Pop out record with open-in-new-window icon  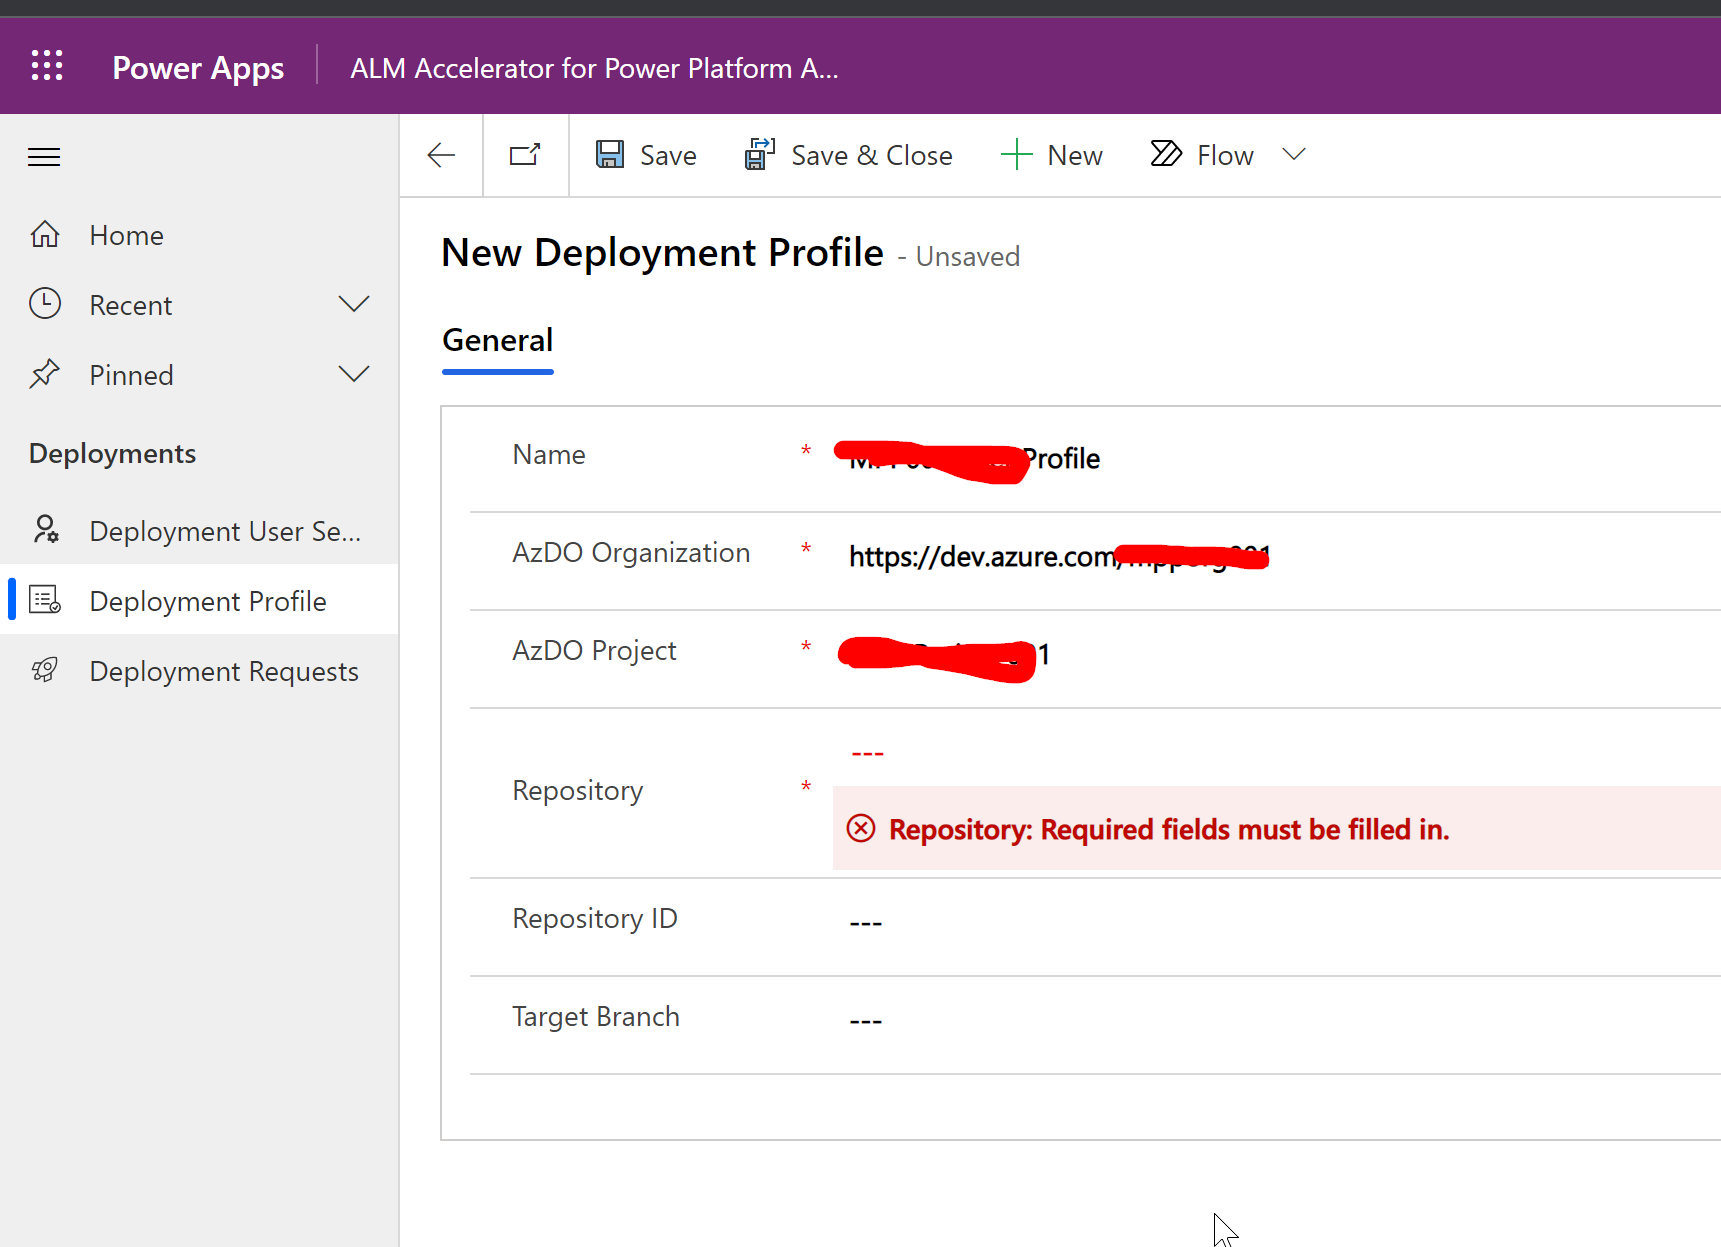click(x=525, y=155)
